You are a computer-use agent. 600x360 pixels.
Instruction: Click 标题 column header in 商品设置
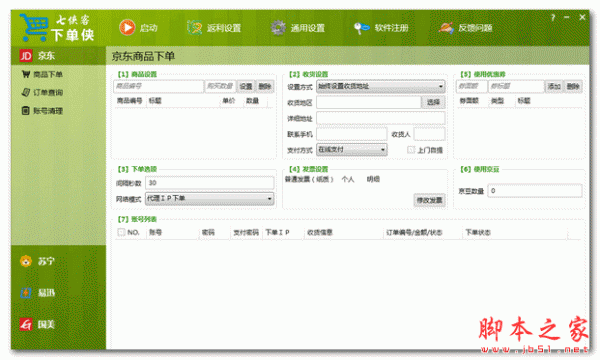coord(155,101)
